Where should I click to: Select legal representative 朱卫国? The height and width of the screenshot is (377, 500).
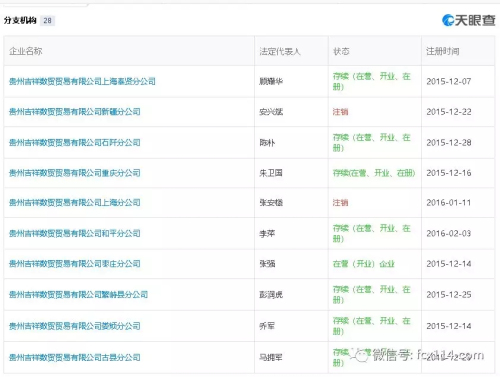(271, 173)
